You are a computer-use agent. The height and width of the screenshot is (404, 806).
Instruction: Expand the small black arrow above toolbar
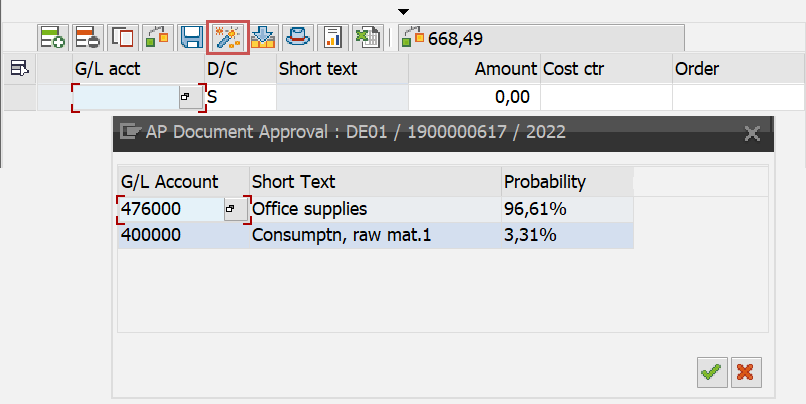pyautogui.click(x=403, y=11)
